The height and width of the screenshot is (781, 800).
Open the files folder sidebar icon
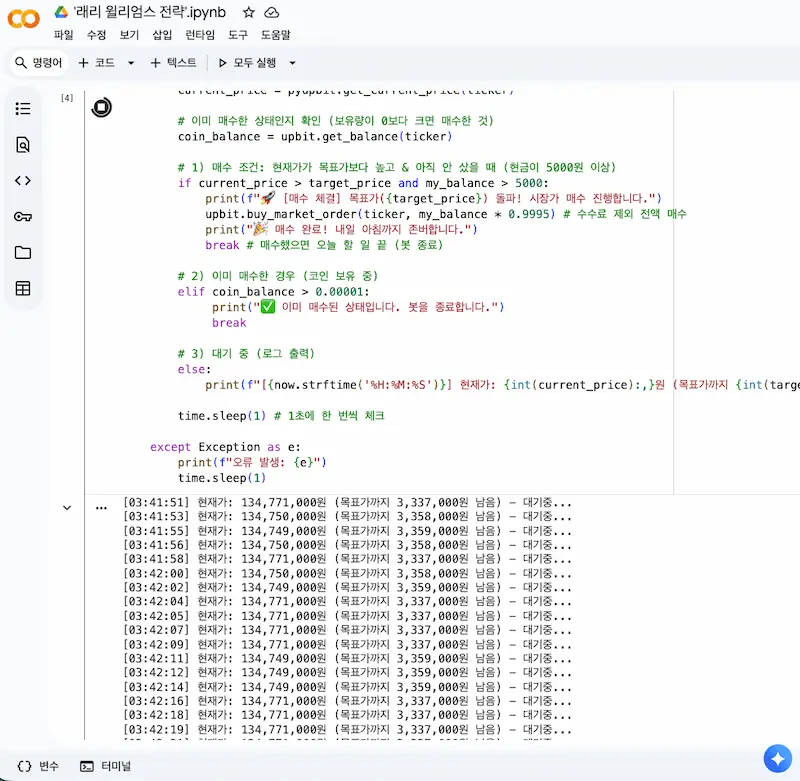pos(23,253)
